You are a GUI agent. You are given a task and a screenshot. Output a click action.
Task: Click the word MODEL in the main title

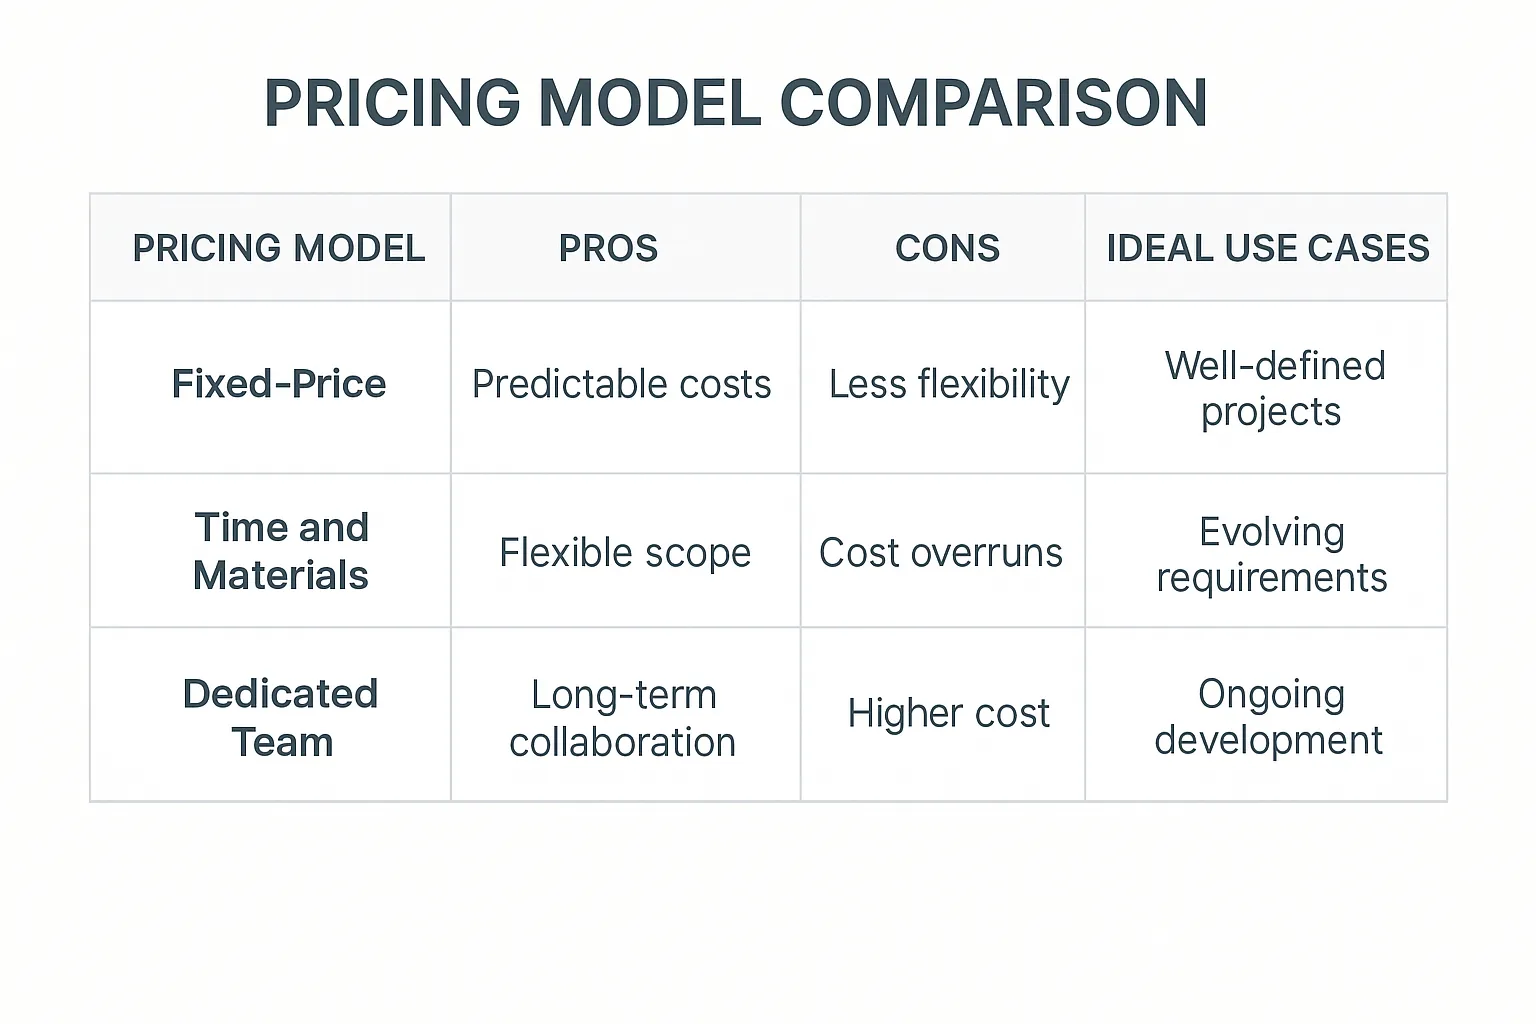[649, 103]
